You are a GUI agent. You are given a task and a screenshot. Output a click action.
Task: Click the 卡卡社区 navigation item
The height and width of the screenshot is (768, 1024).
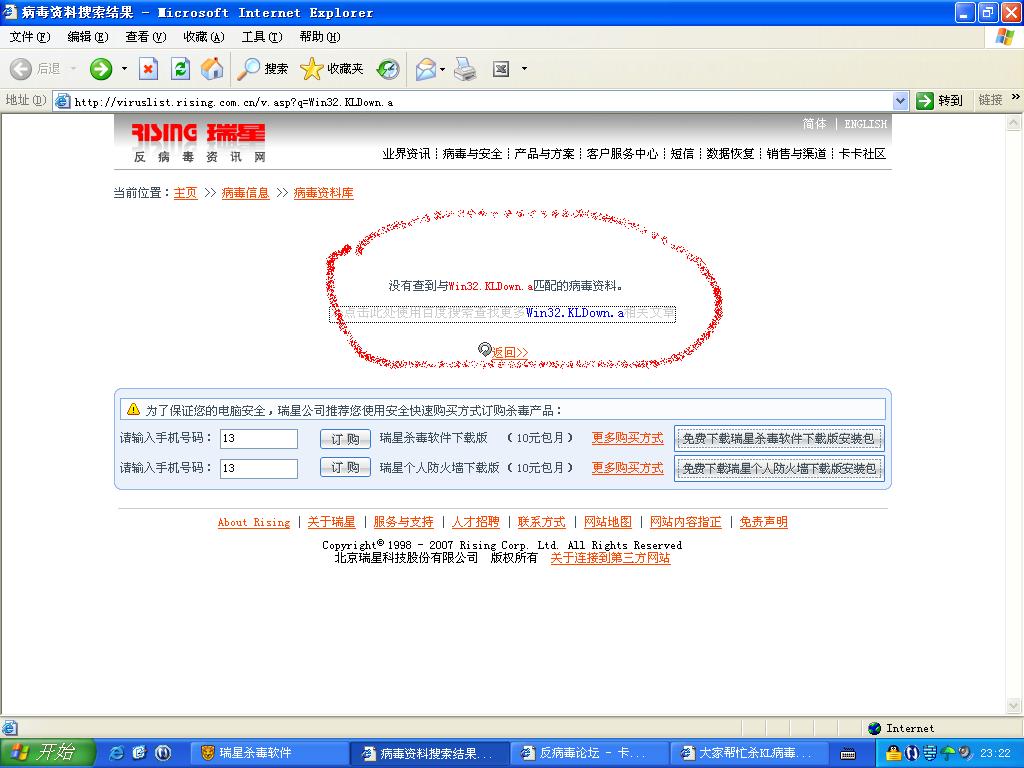(862, 153)
